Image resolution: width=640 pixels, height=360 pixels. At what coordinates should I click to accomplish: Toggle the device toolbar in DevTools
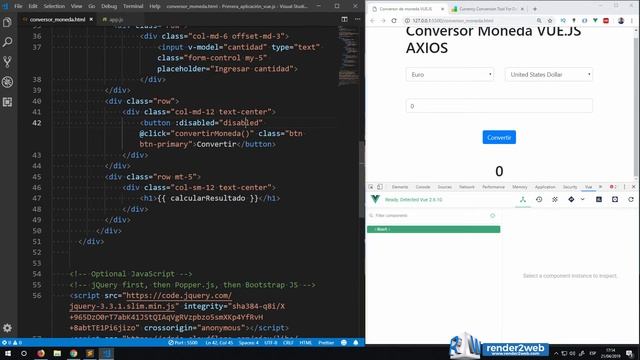point(380,187)
